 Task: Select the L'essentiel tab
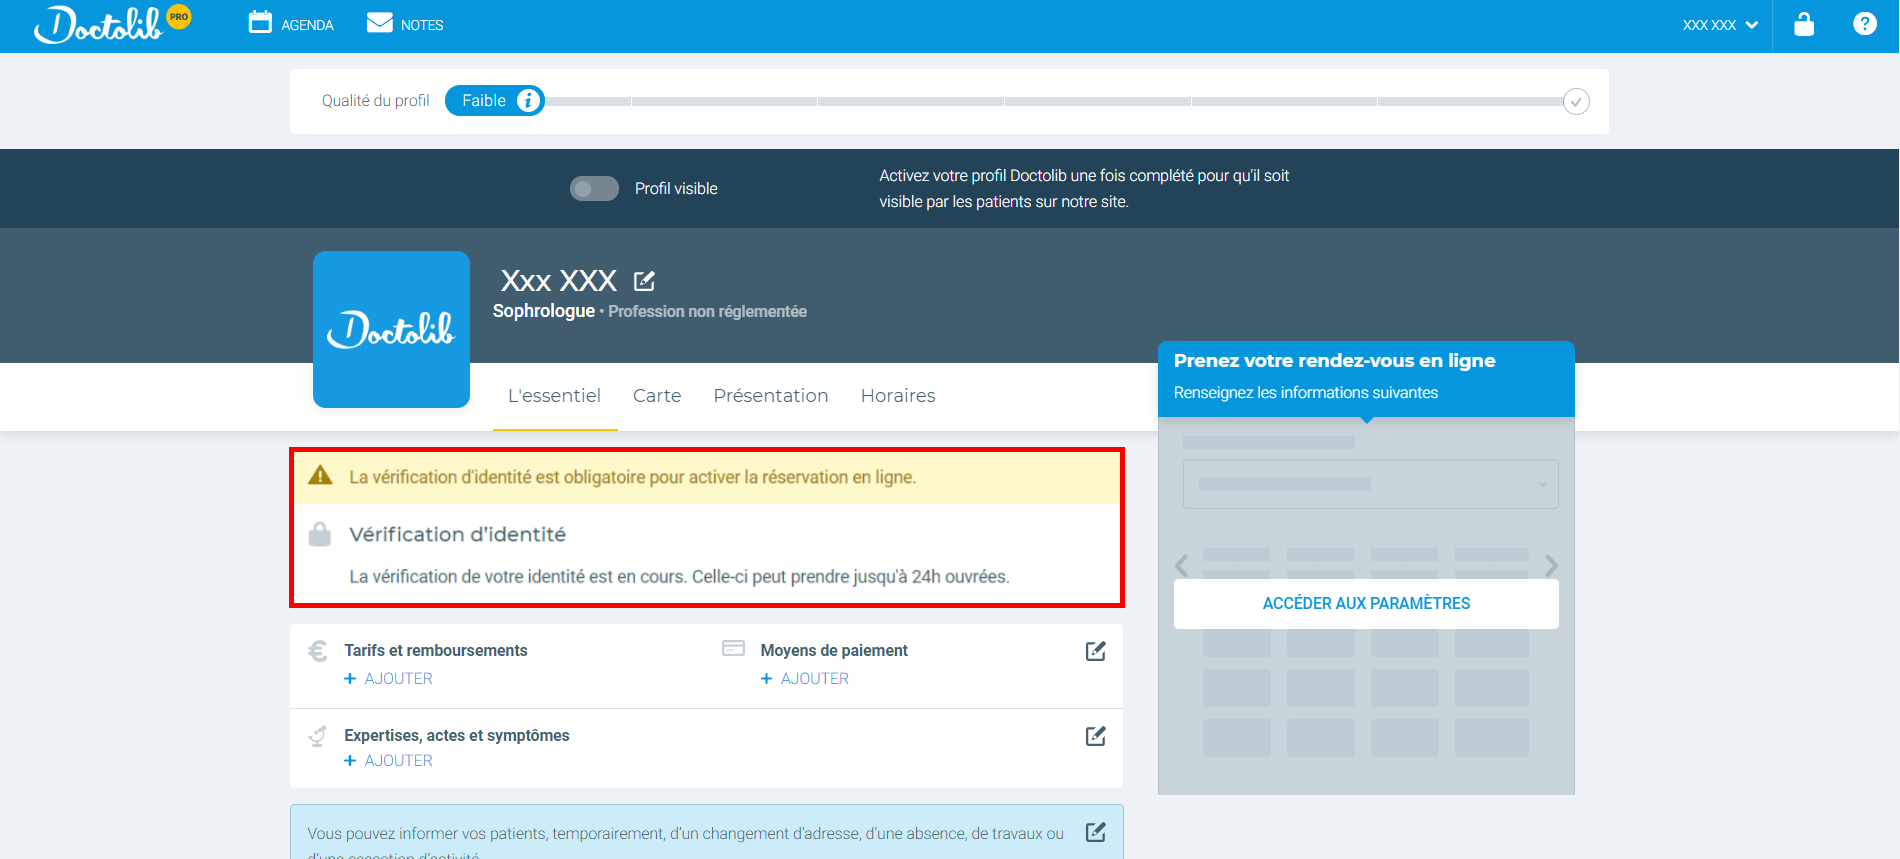click(x=554, y=396)
